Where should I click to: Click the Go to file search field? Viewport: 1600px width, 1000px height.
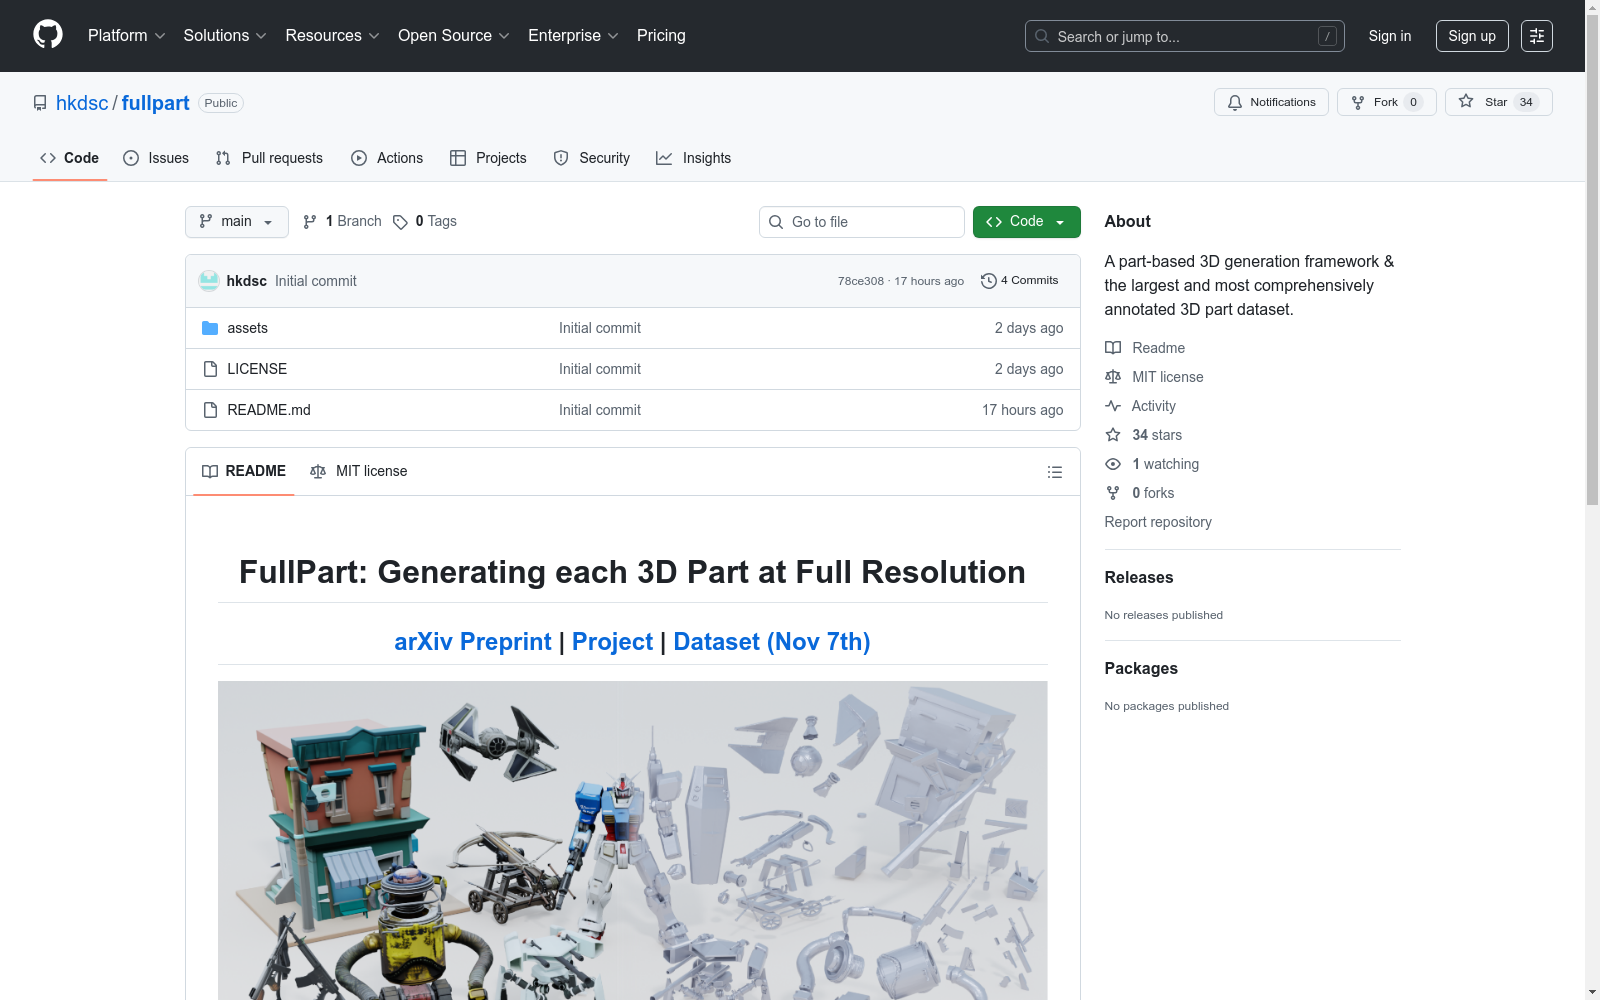point(862,222)
